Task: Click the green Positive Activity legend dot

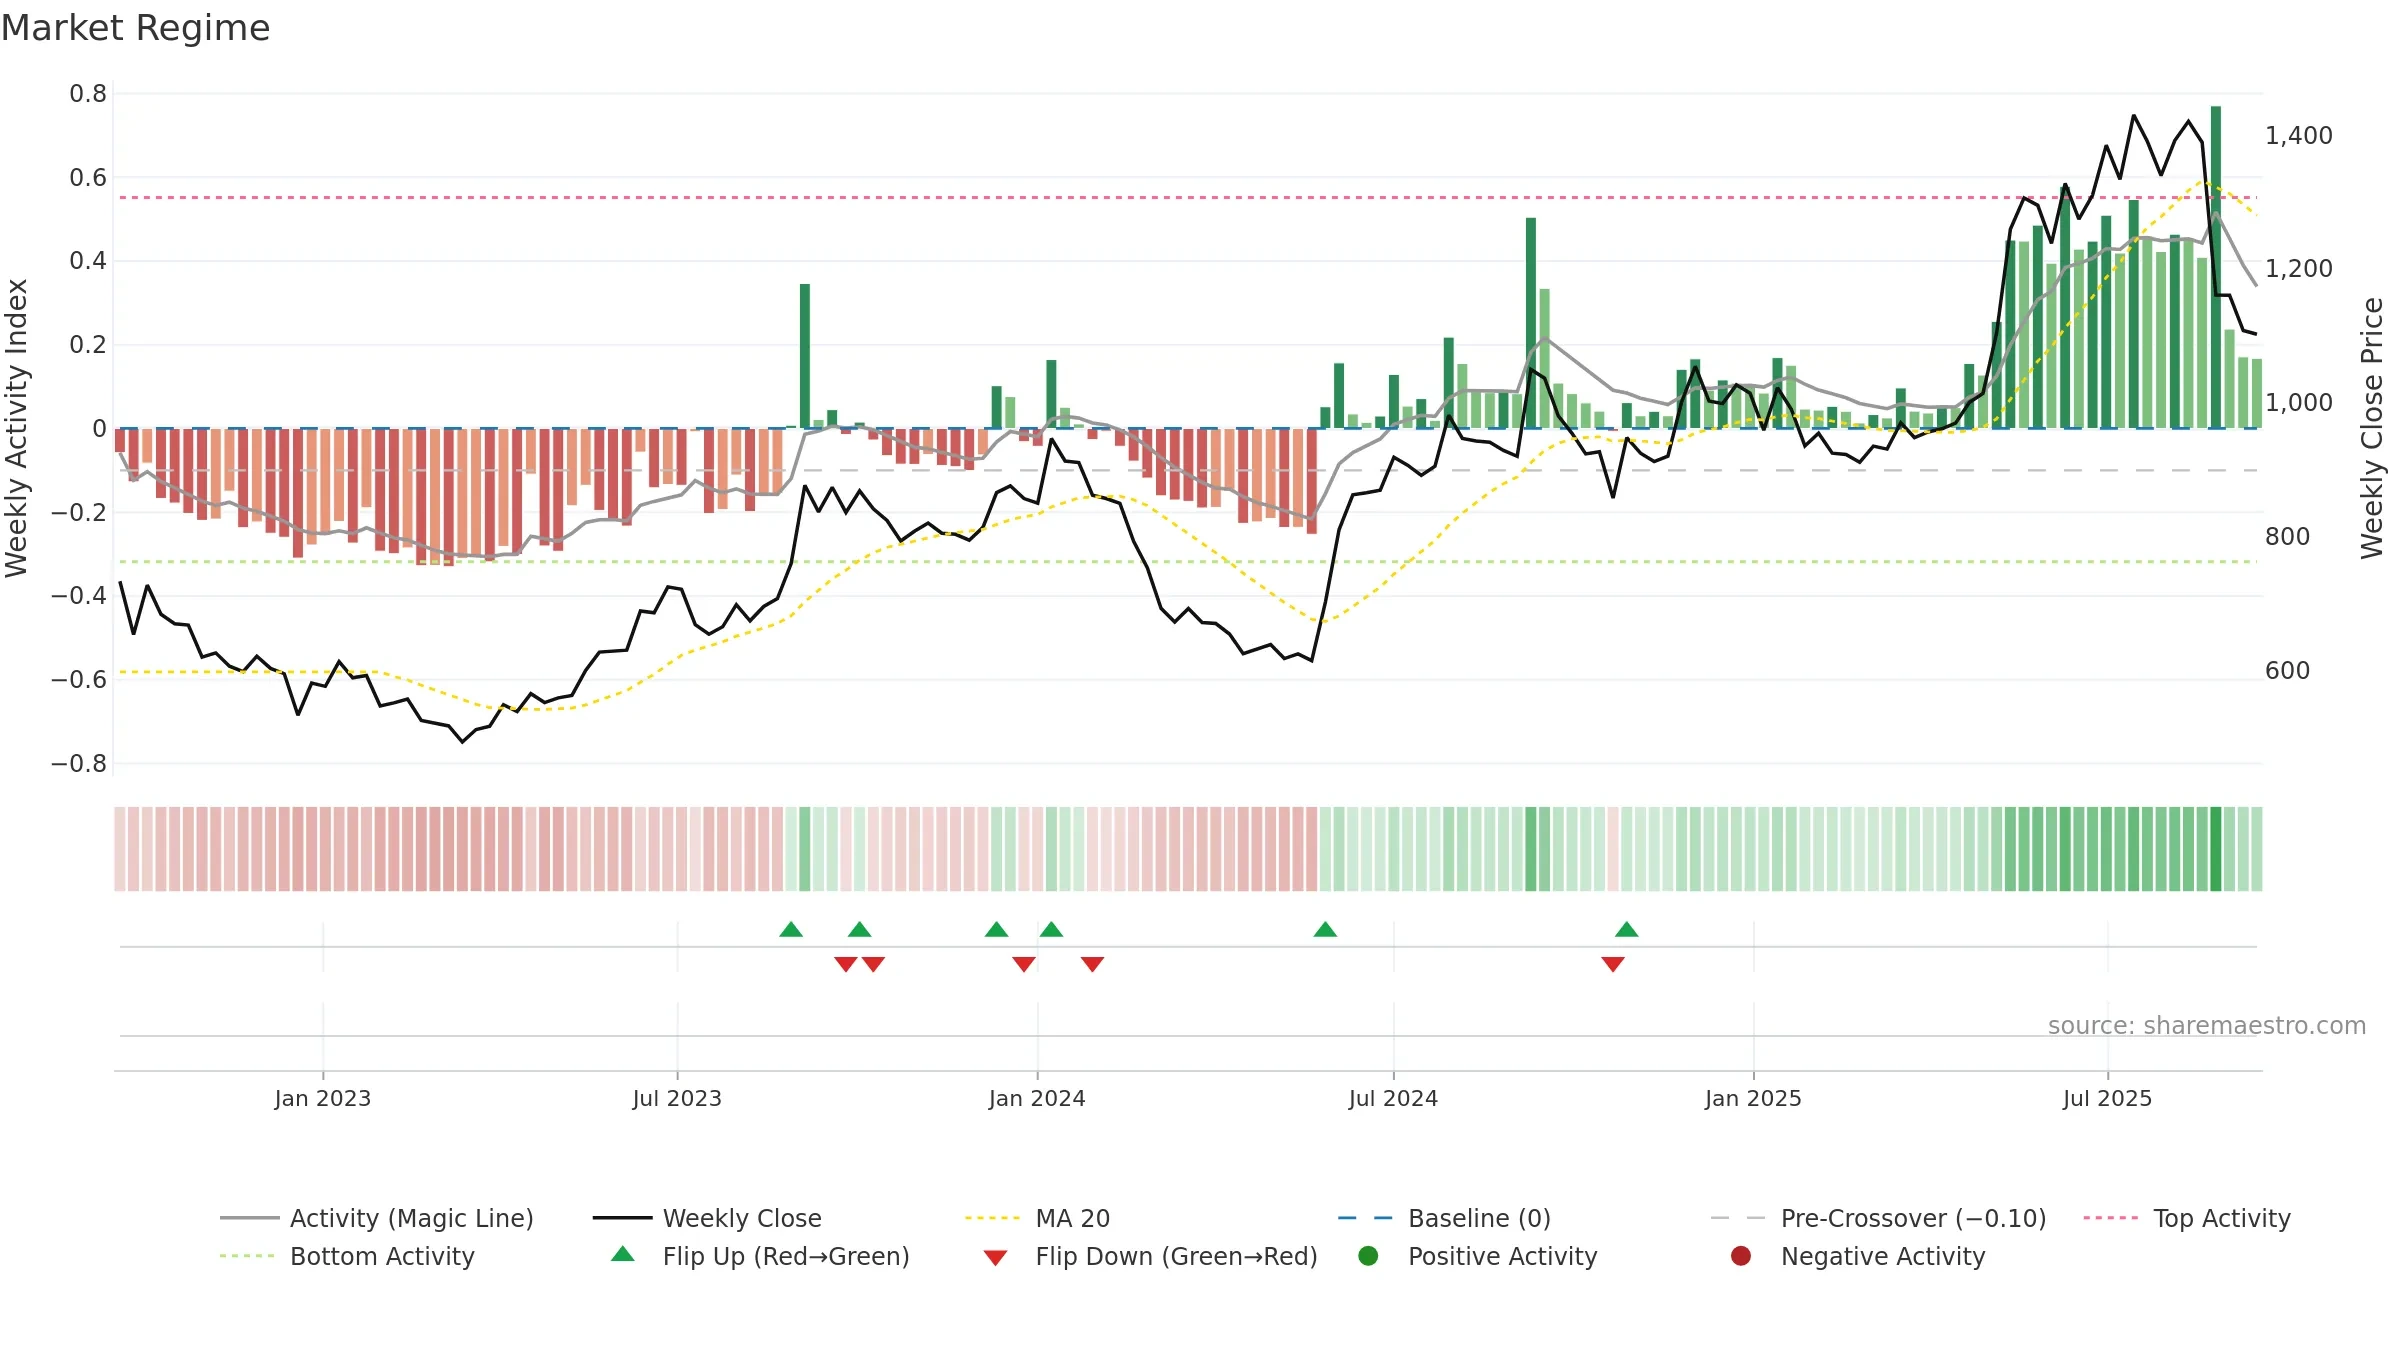Action: point(1369,1256)
